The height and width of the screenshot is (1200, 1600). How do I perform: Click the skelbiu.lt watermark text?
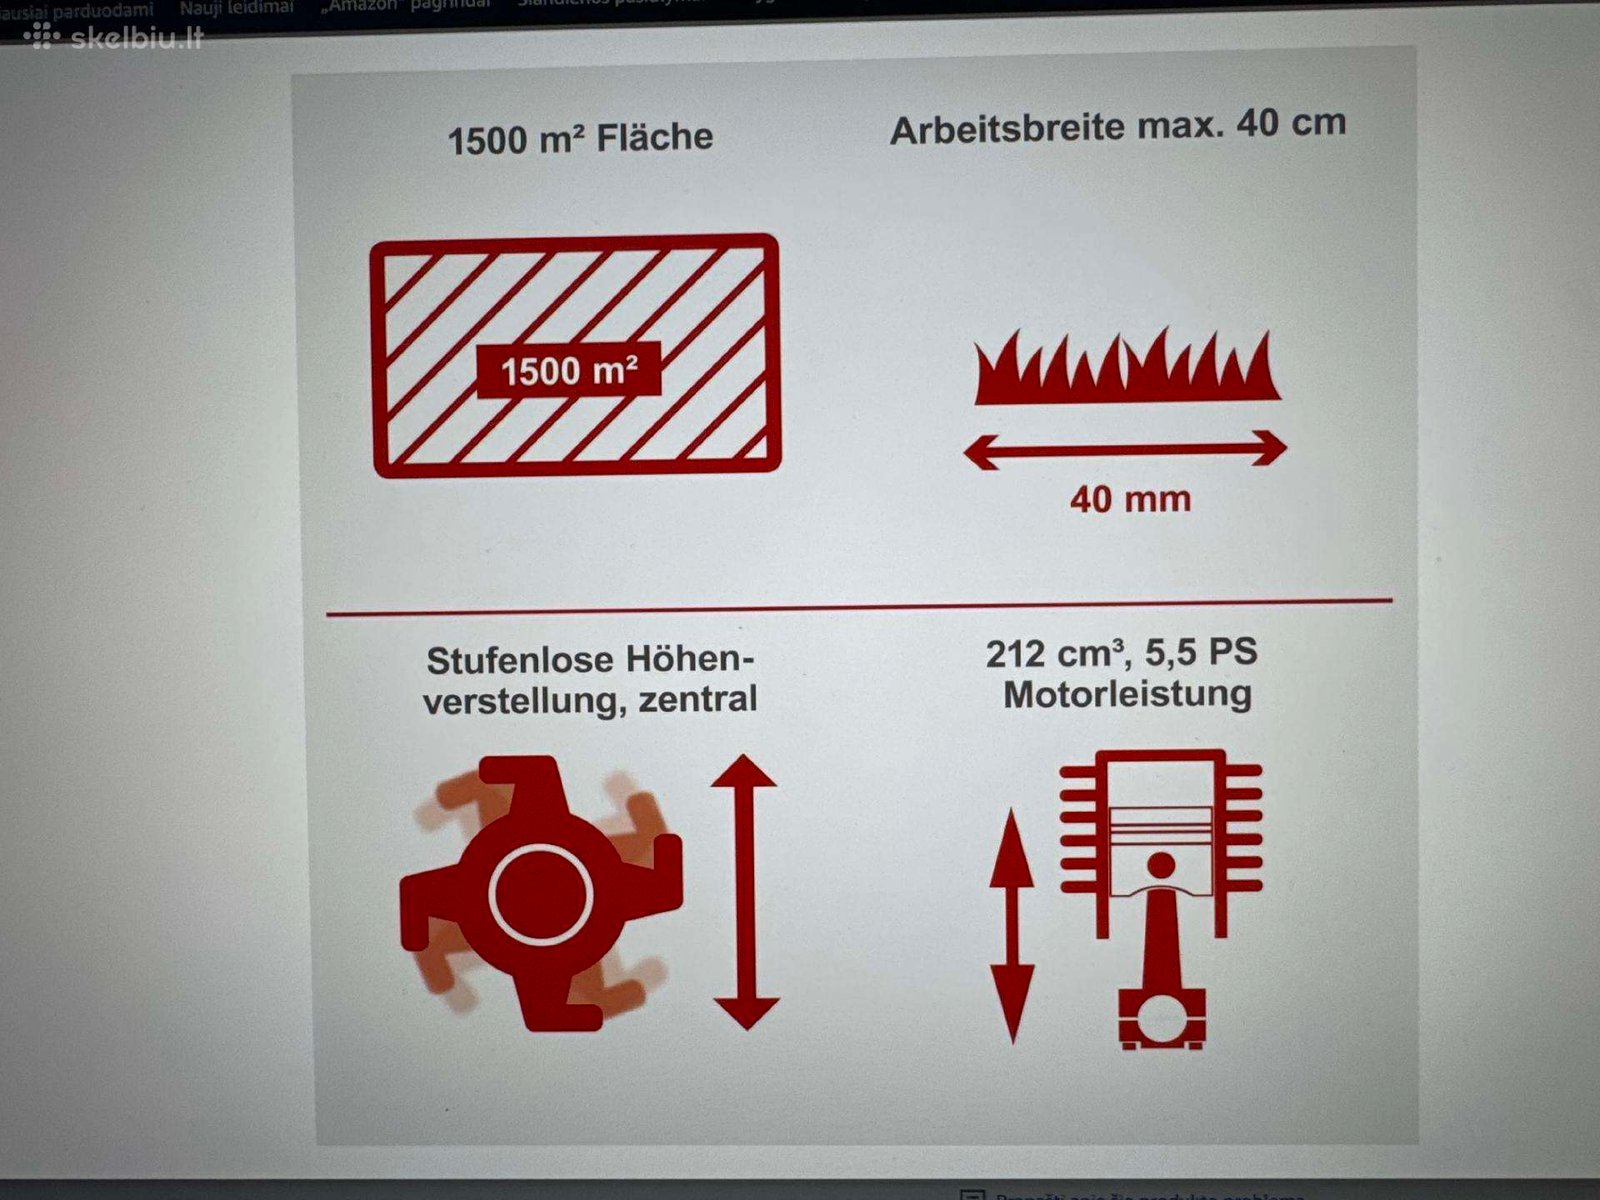click(137, 37)
